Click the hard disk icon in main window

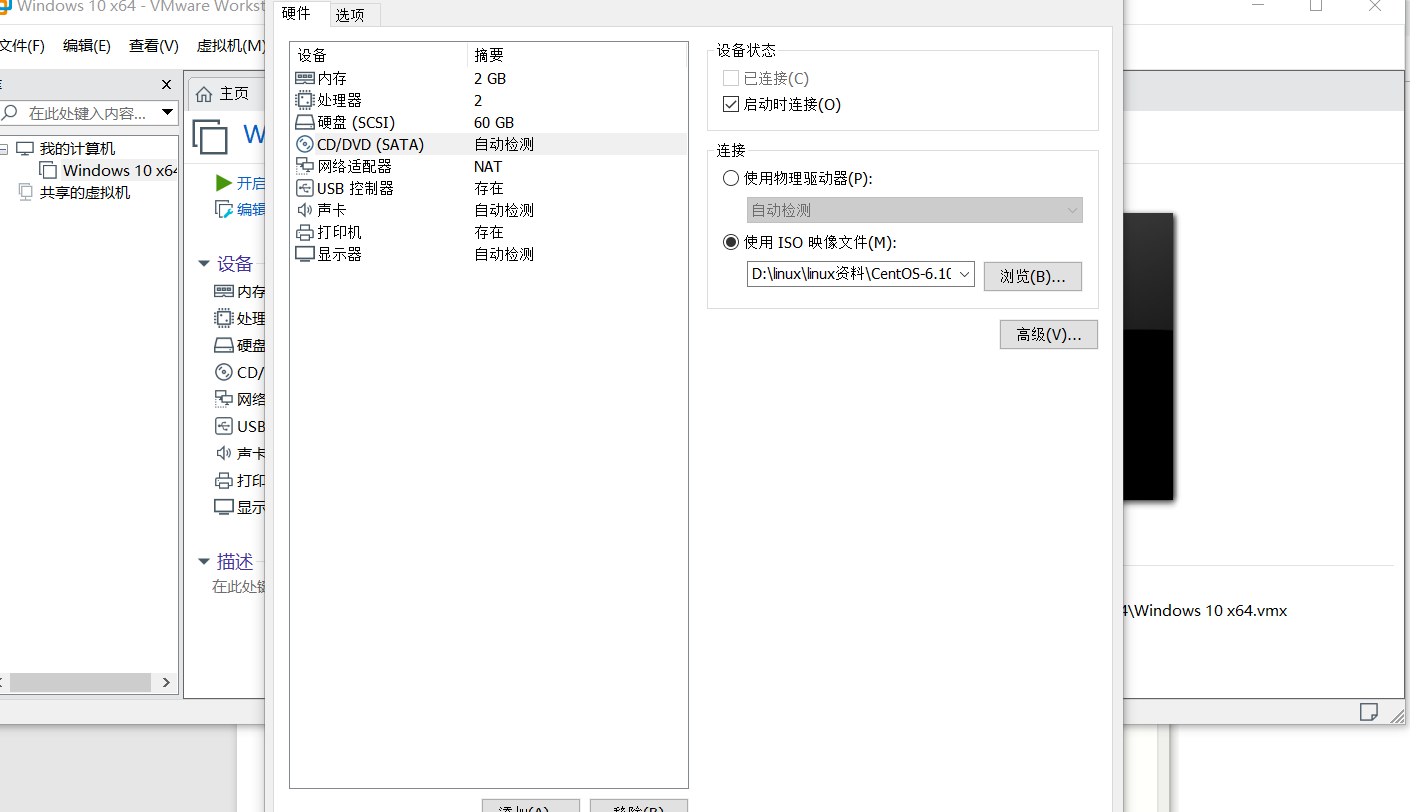[x=224, y=345]
